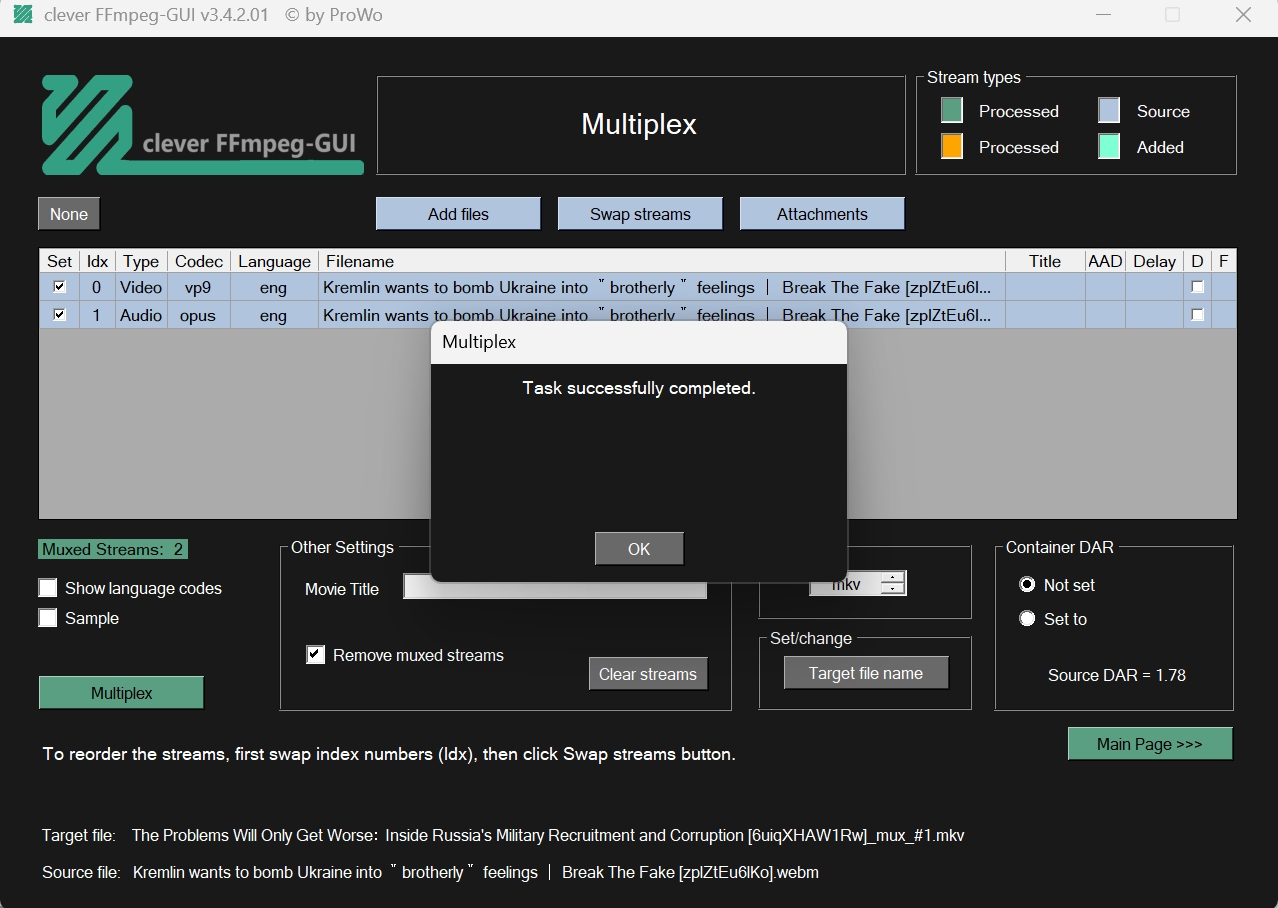Go to Main Page >>>
The height and width of the screenshot is (908, 1278).
click(x=1150, y=744)
